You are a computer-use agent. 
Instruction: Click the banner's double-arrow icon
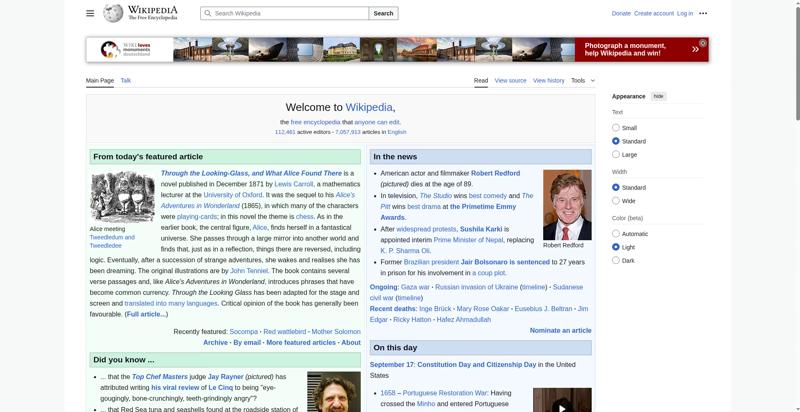(695, 49)
